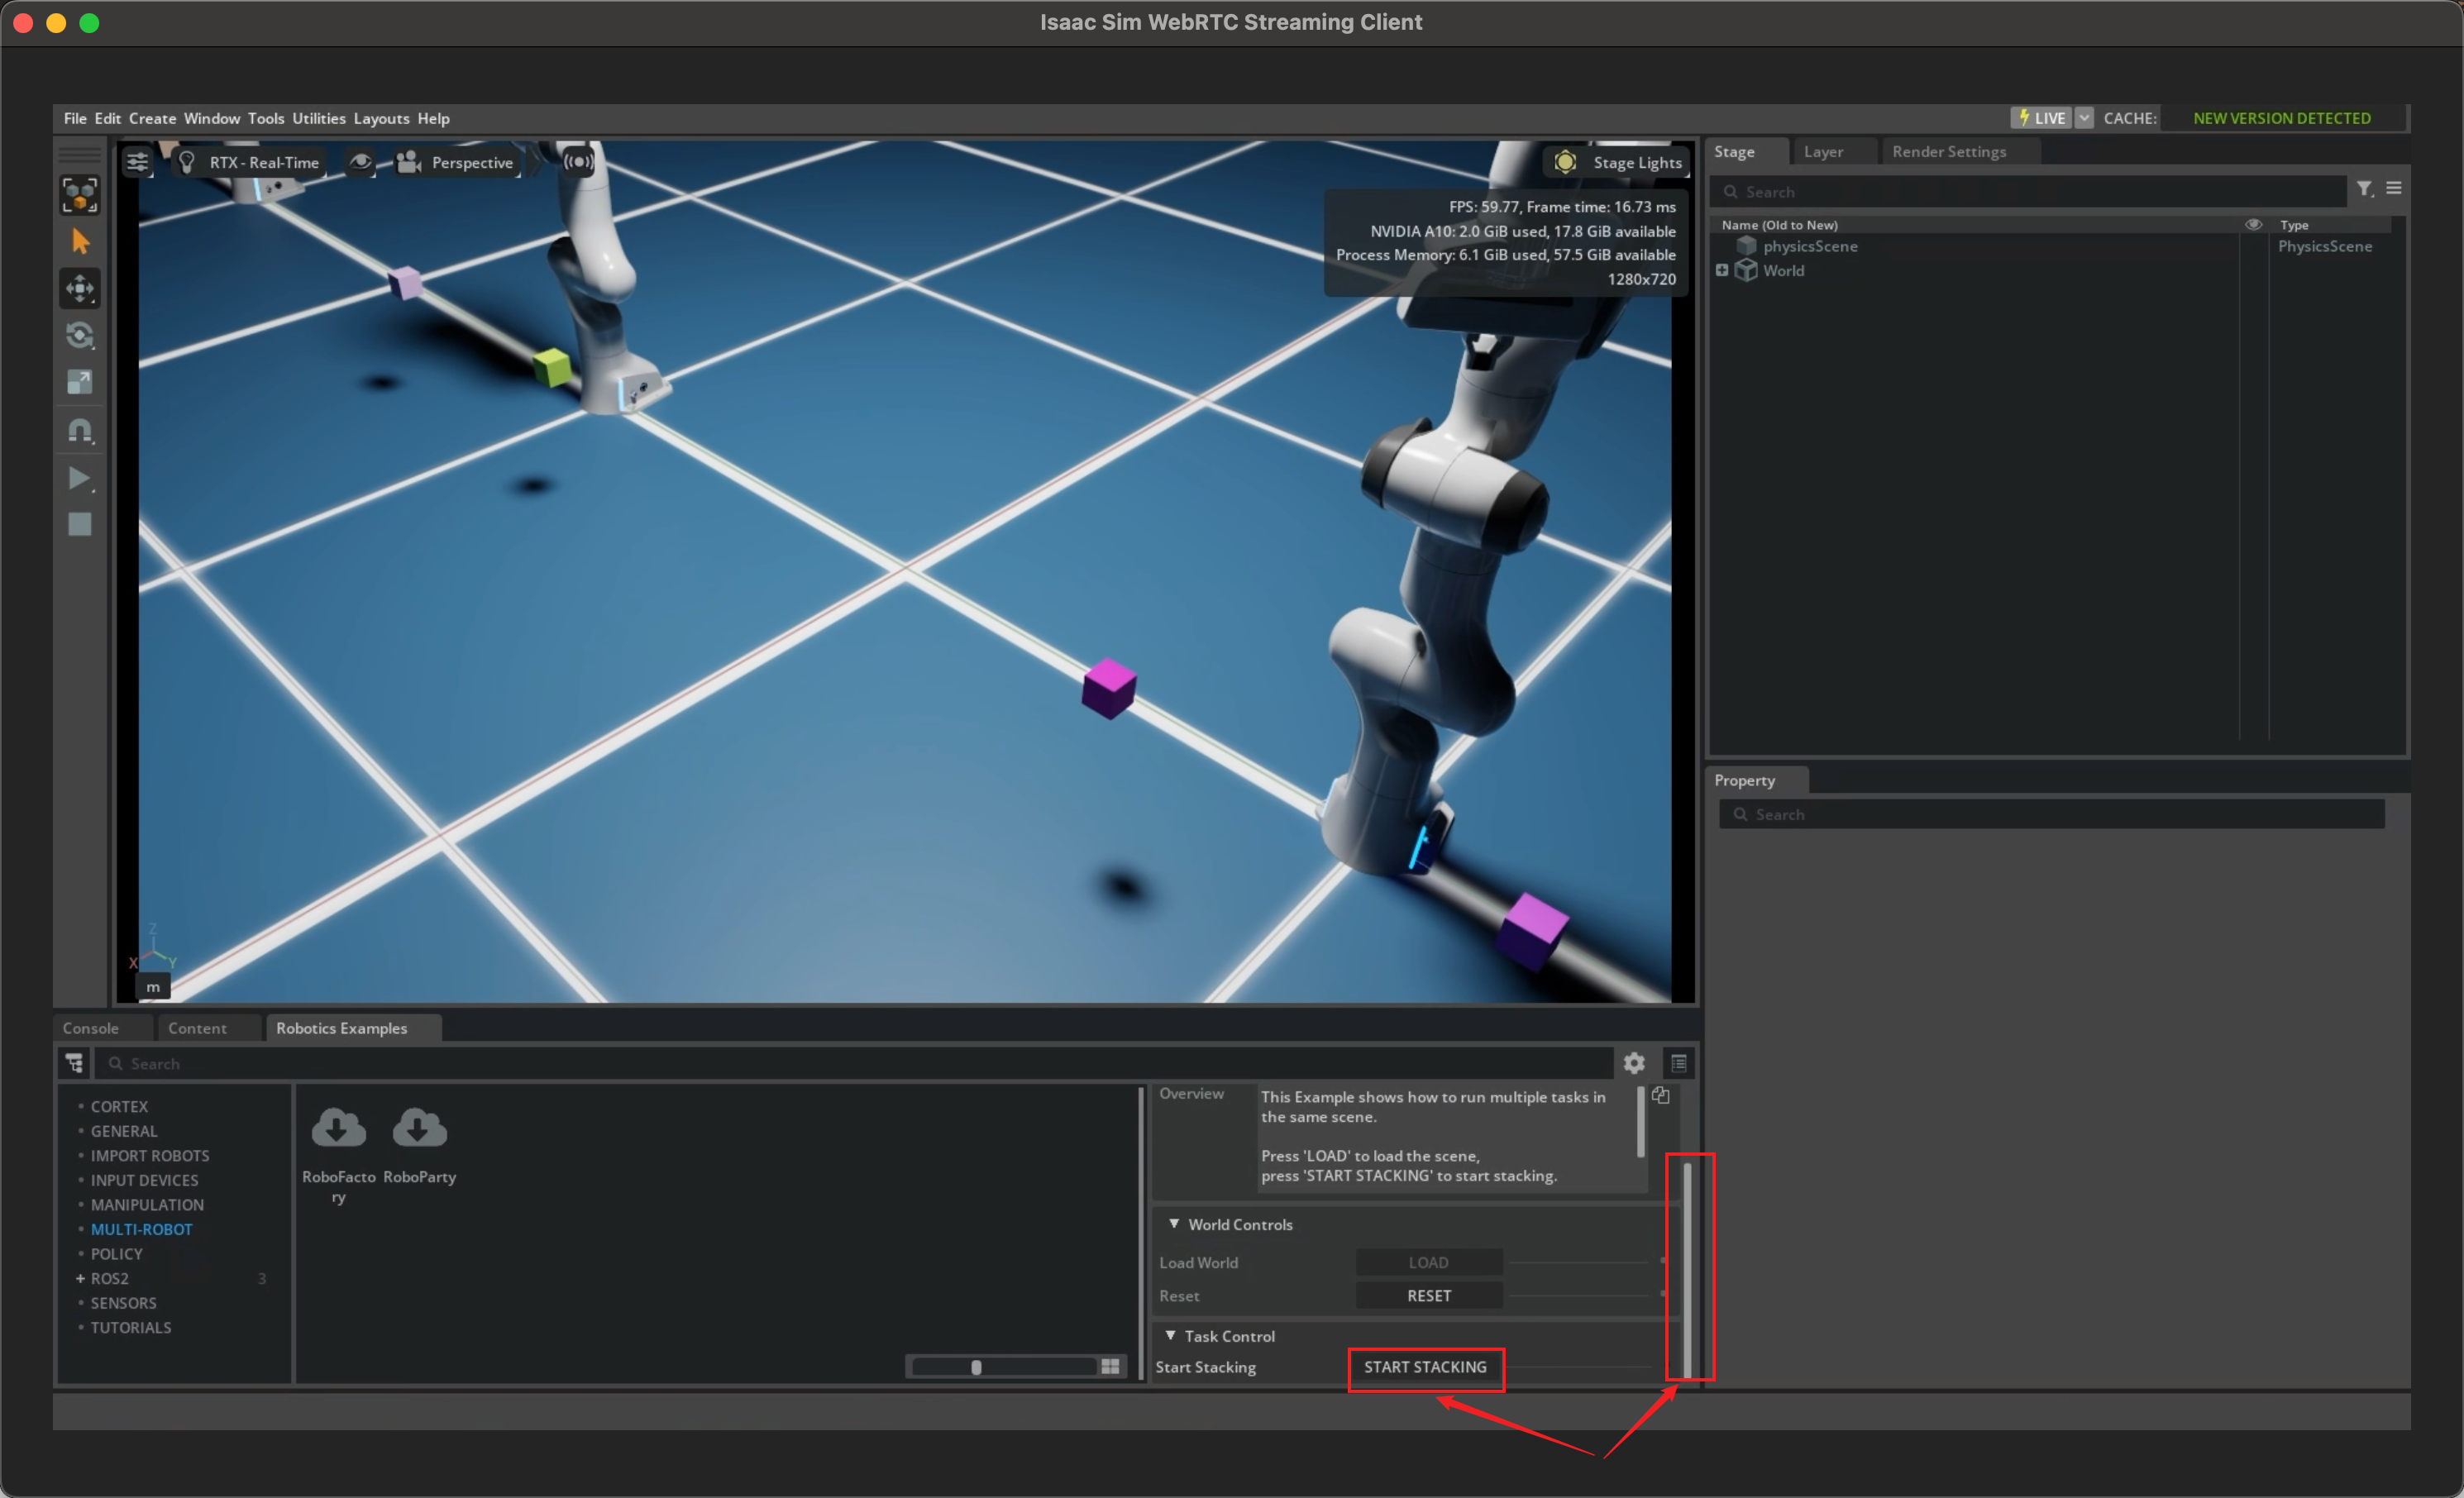
Task: Click the START STACKING button
Action: (x=1425, y=1367)
